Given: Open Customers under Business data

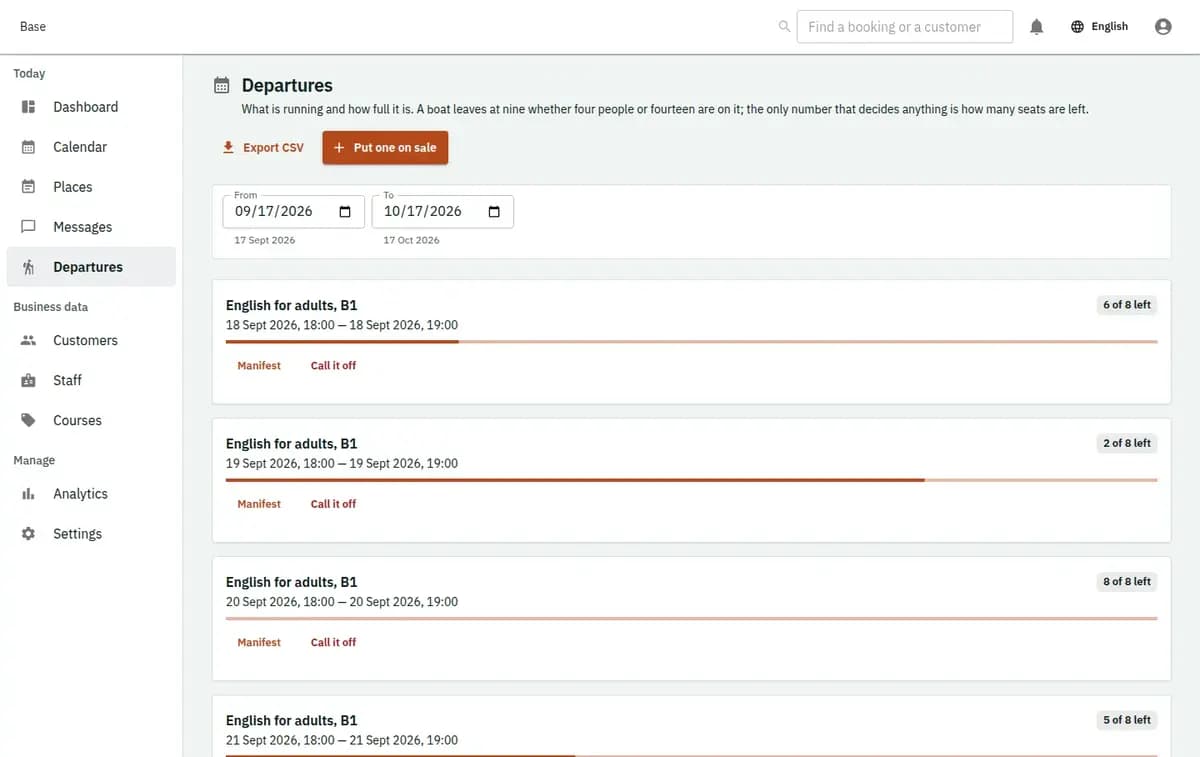Looking at the screenshot, I should click(x=91, y=340).
